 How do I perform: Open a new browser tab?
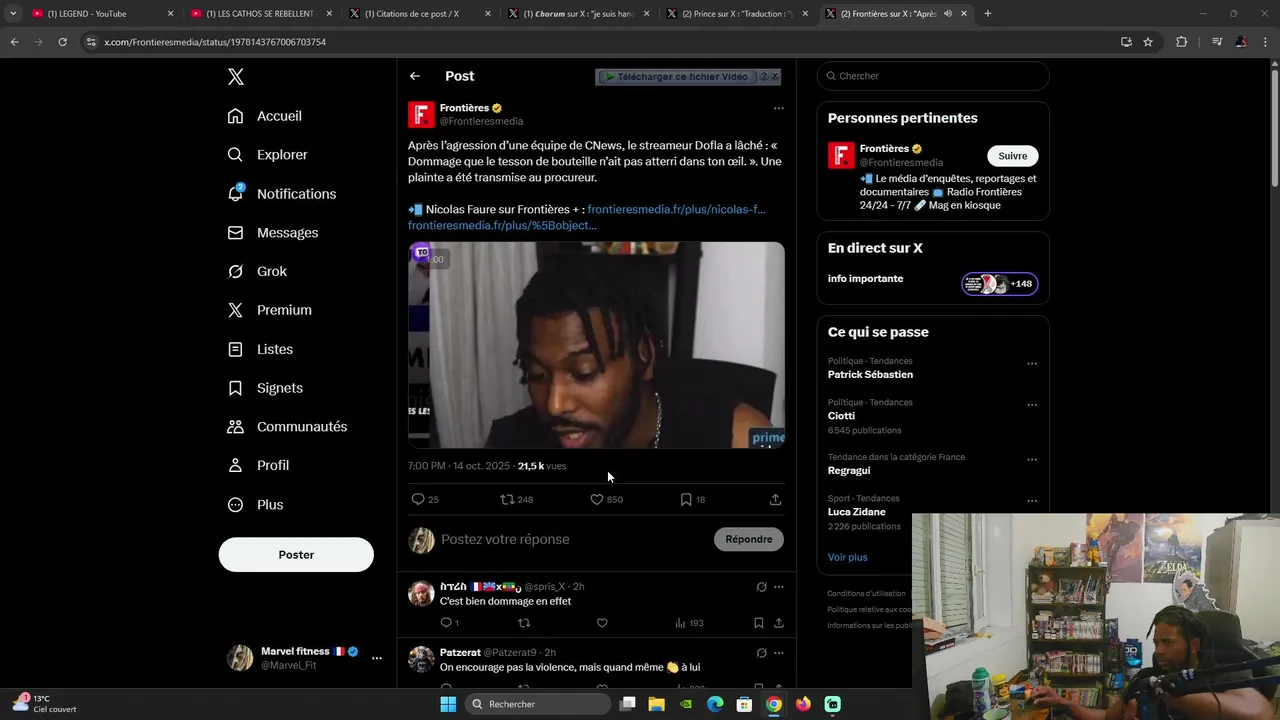click(x=988, y=14)
